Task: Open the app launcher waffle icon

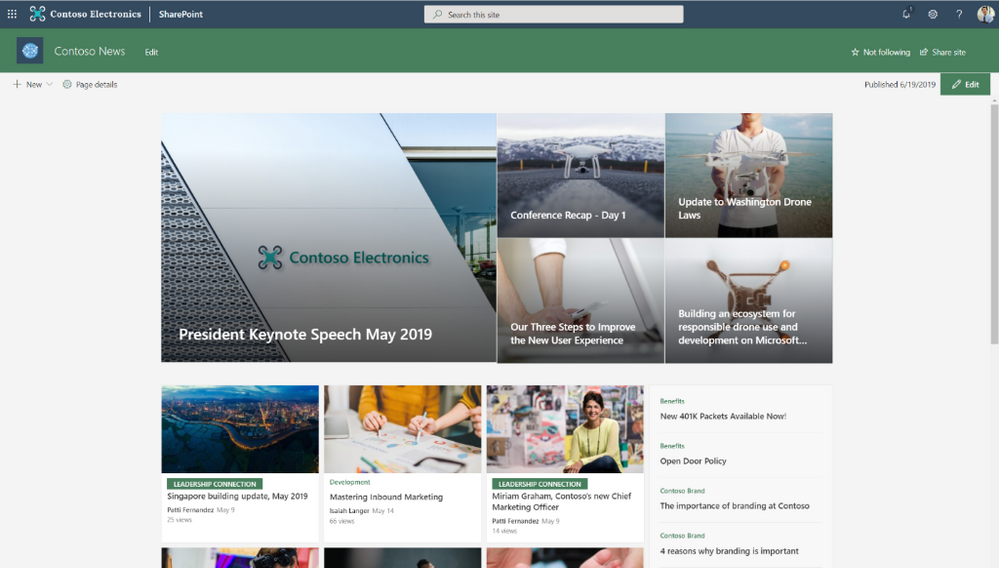Action: pos(12,14)
